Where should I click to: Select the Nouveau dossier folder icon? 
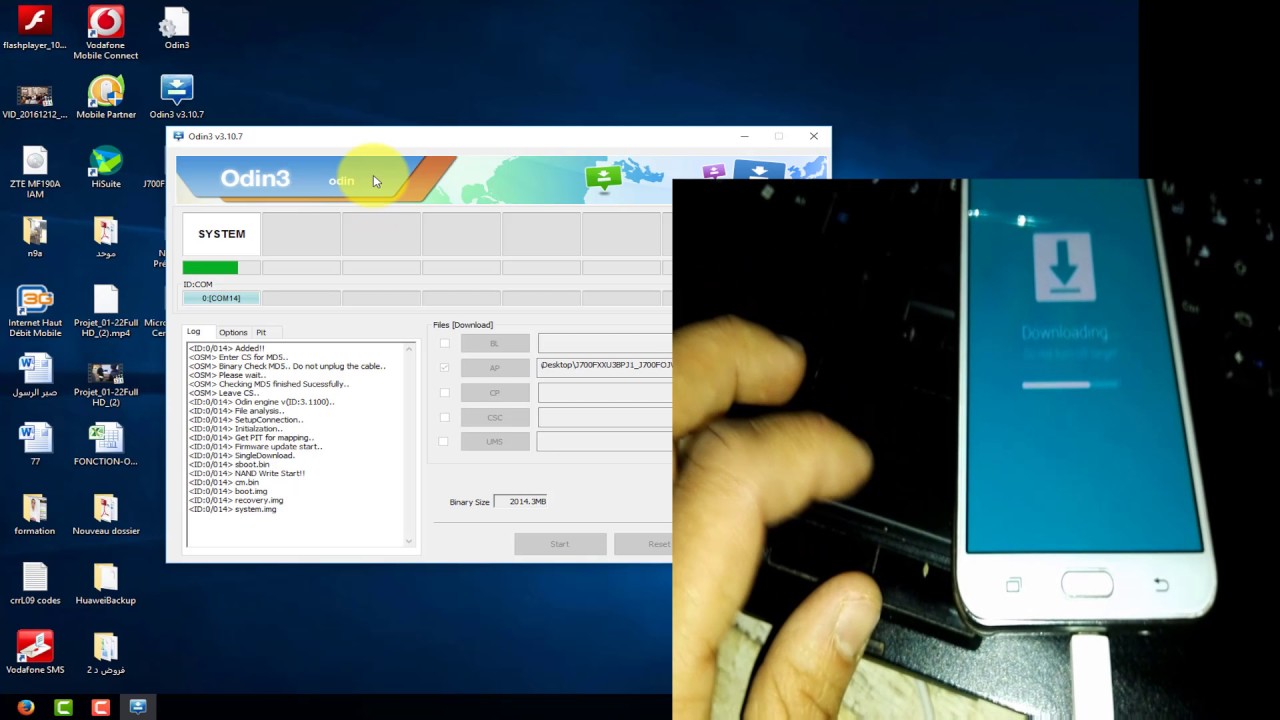(x=105, y=514)
